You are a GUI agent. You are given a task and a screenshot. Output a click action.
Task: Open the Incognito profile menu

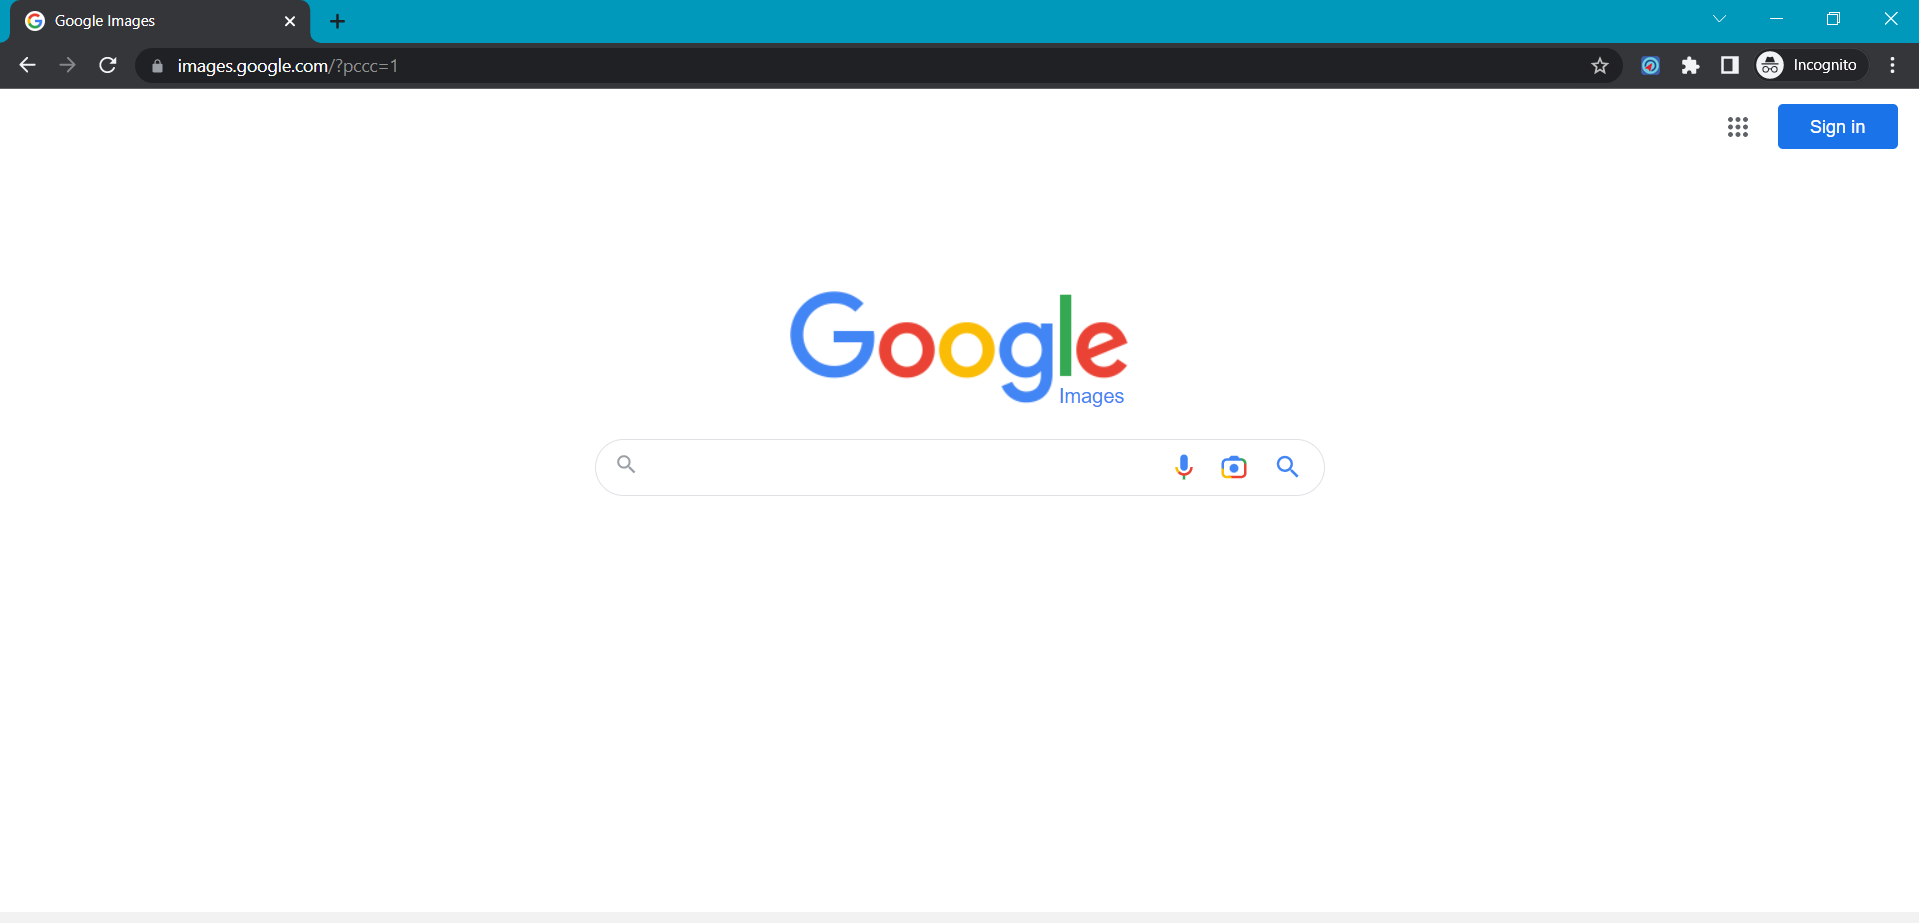pyautogui.click(x=1811, y=66)
